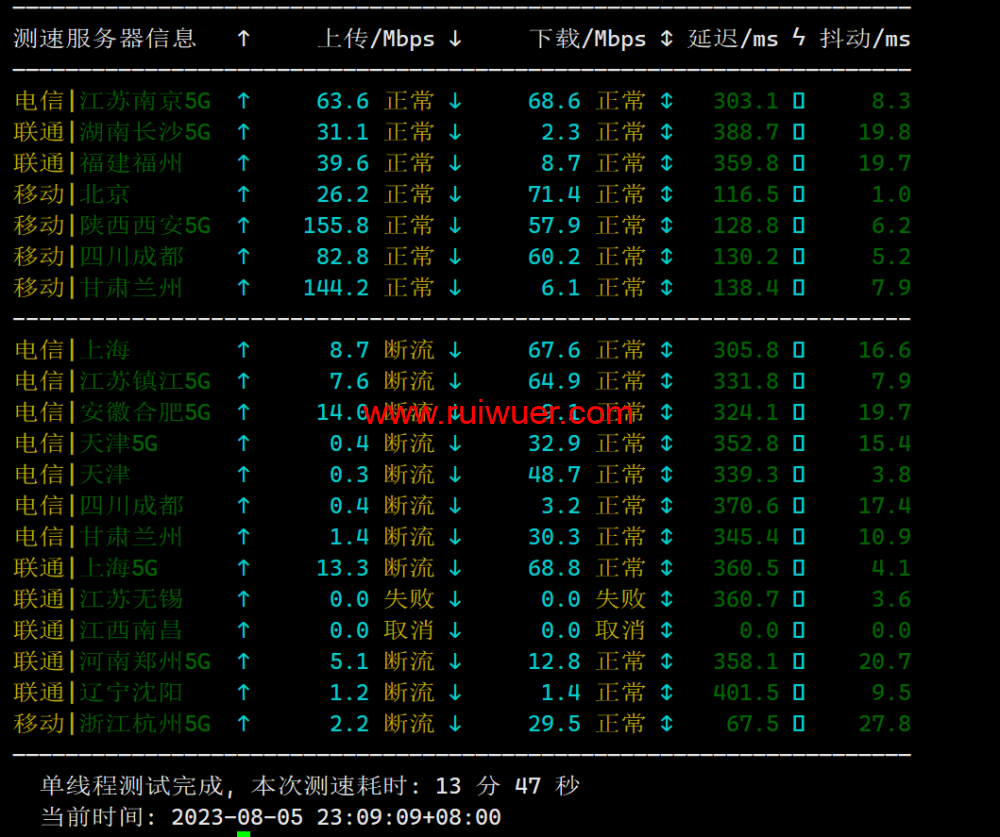This screenshot has height=837, width=1000.
Task: Click the down arrow after 上传/Mbps header
Action: click(455, 39)
